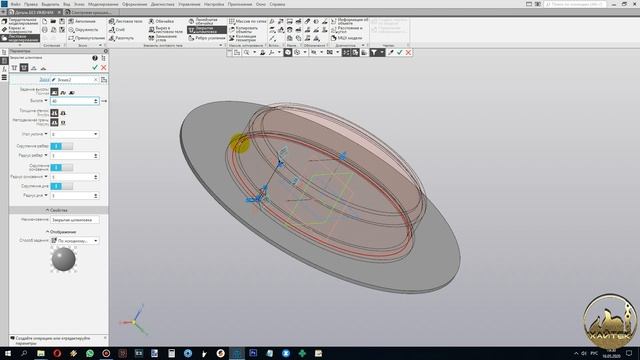Viewport: 640px width, 360px height.
Task: Open the Угол уклона dropdown
Action: (x=96, y=134)
